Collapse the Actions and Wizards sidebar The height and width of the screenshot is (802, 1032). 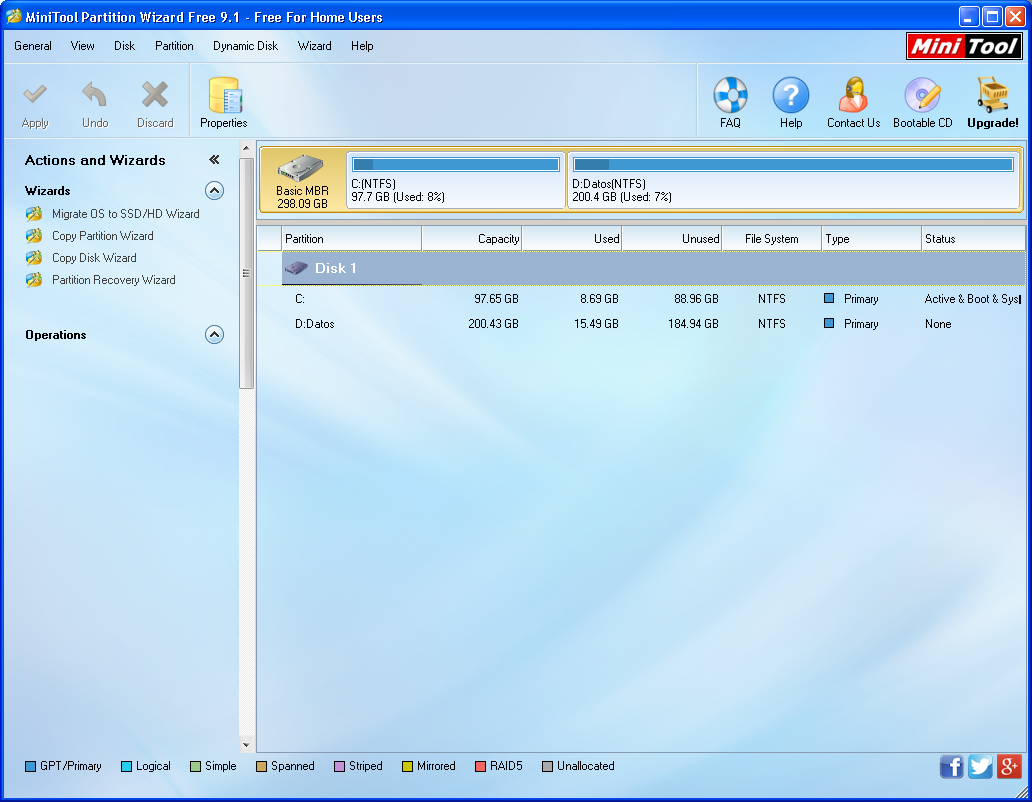coord(213,158)
